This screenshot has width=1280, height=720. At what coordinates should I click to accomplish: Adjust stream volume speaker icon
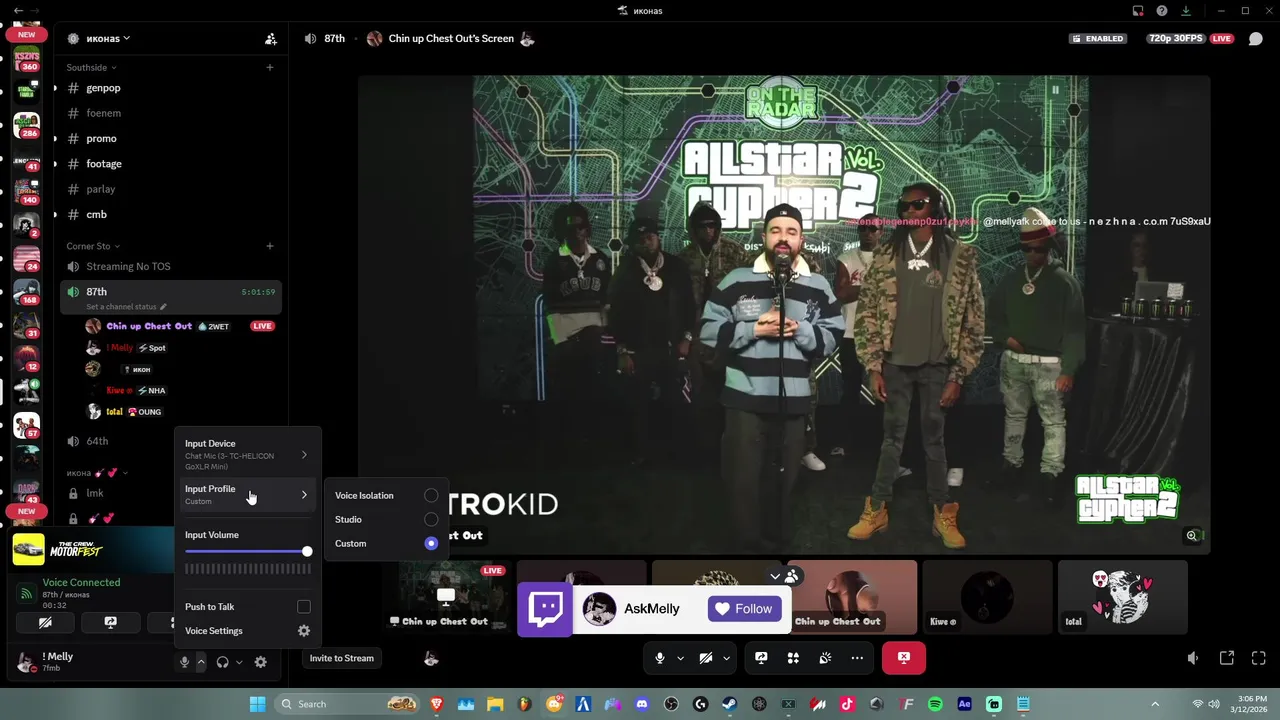coord(1192,658)
